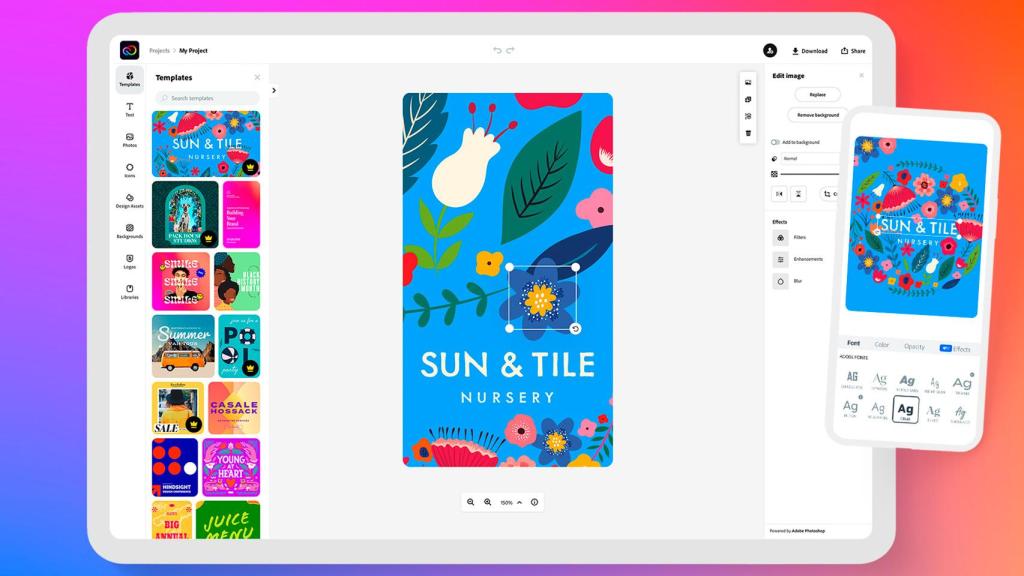Open the Photos panel
Screen dimensions: 1024x576
[x=129, y=141]
